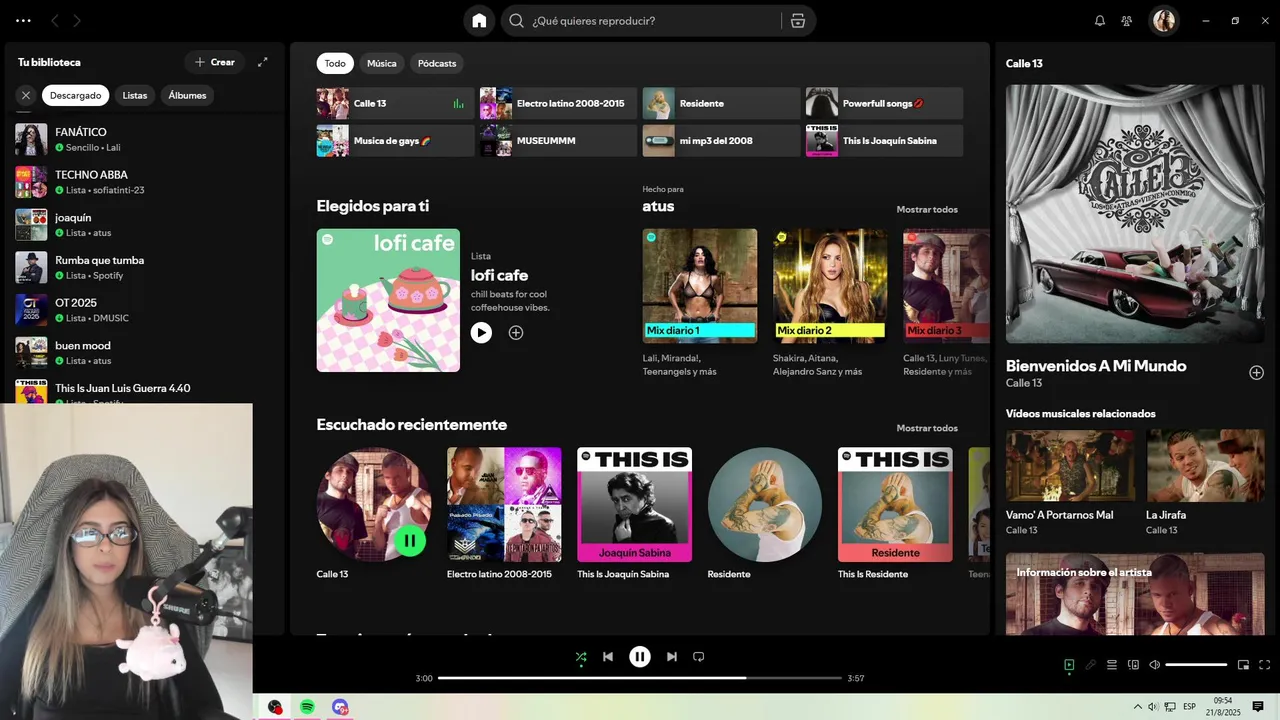Show lyrics with microphone icon
This screenshot has width=1280, height=720.
click(1091, 665)
